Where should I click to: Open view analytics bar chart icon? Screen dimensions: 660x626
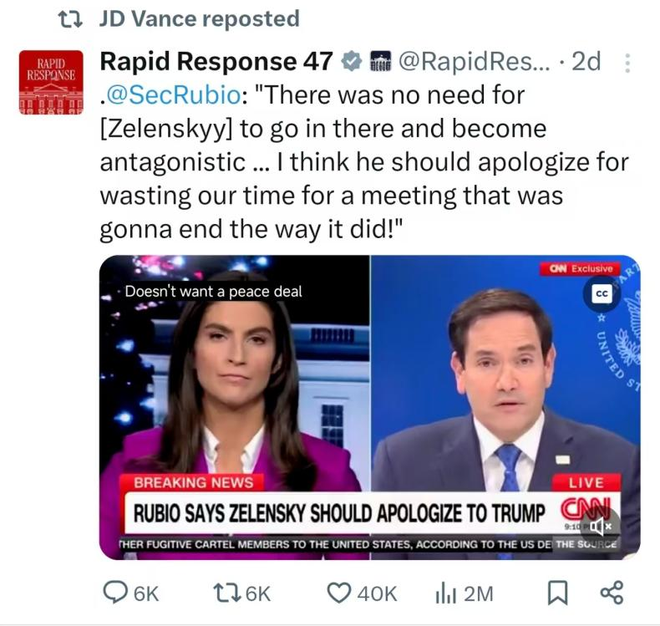pyautogui.click(x=446, y=593)
